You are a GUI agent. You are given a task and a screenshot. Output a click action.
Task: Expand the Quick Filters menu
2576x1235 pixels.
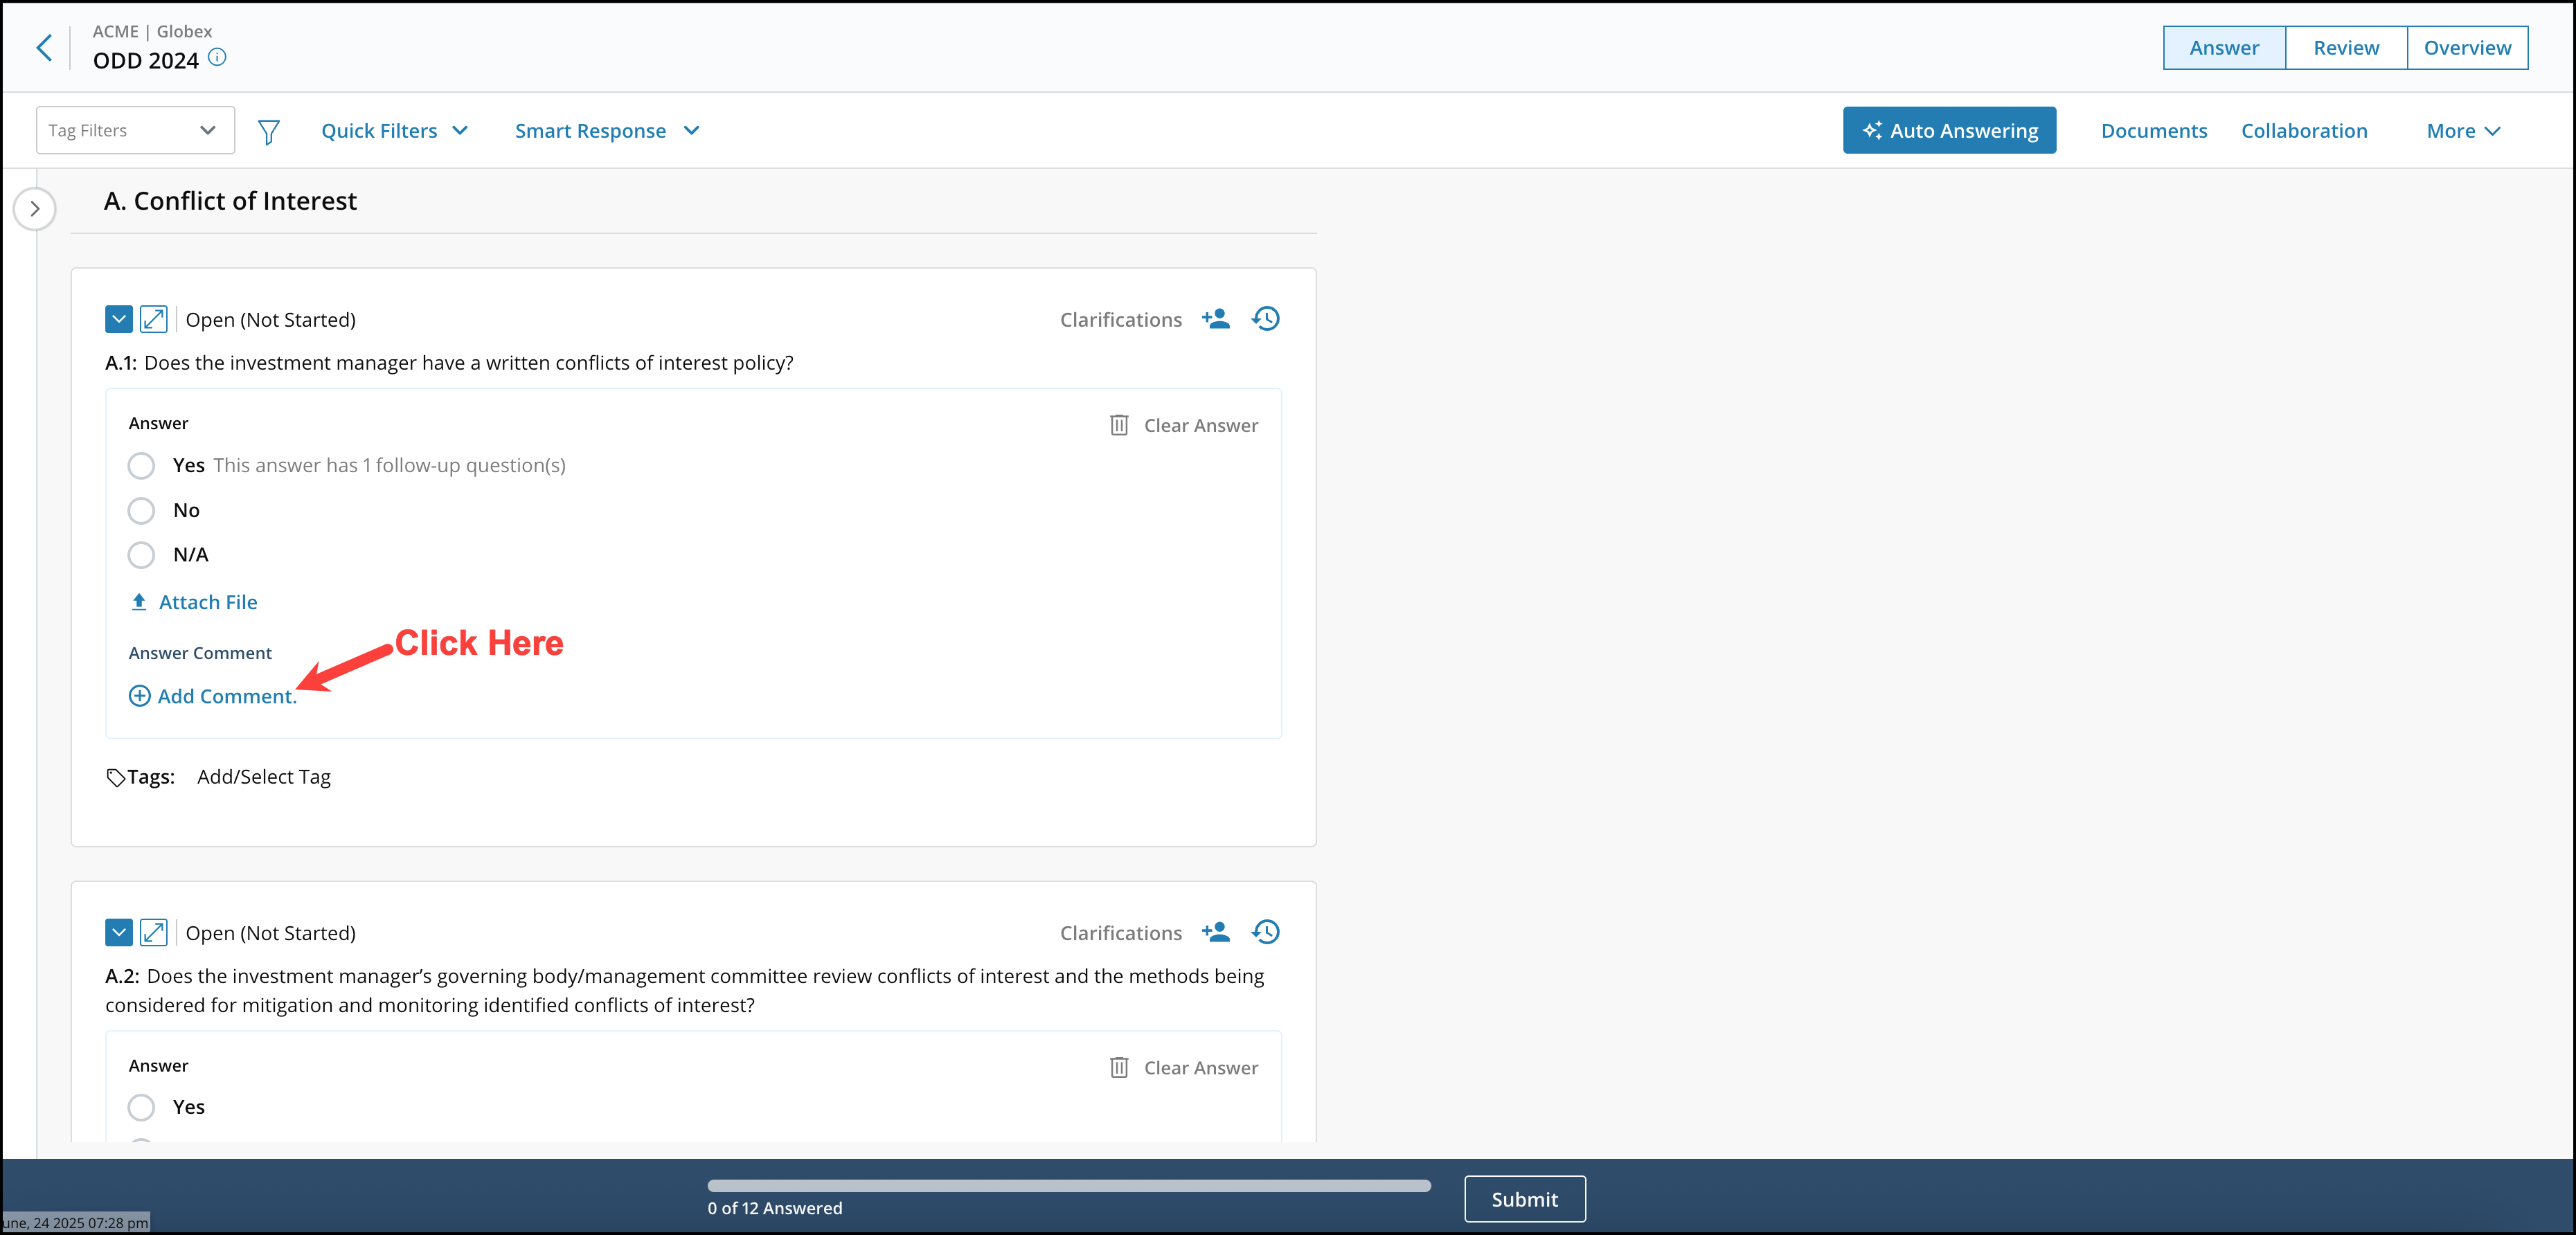395,131
